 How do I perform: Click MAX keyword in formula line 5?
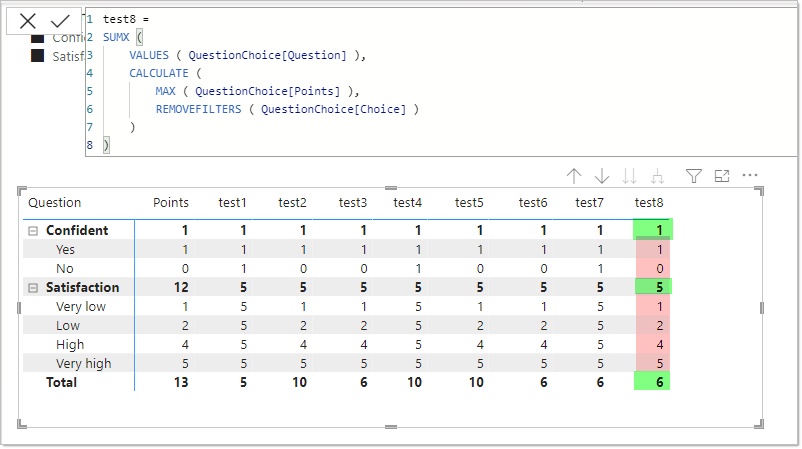point(165,91)
